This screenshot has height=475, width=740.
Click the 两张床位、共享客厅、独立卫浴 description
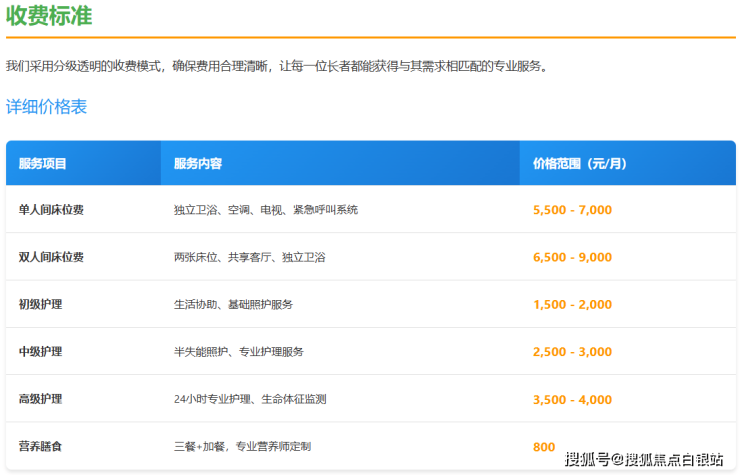coord(249,257)
